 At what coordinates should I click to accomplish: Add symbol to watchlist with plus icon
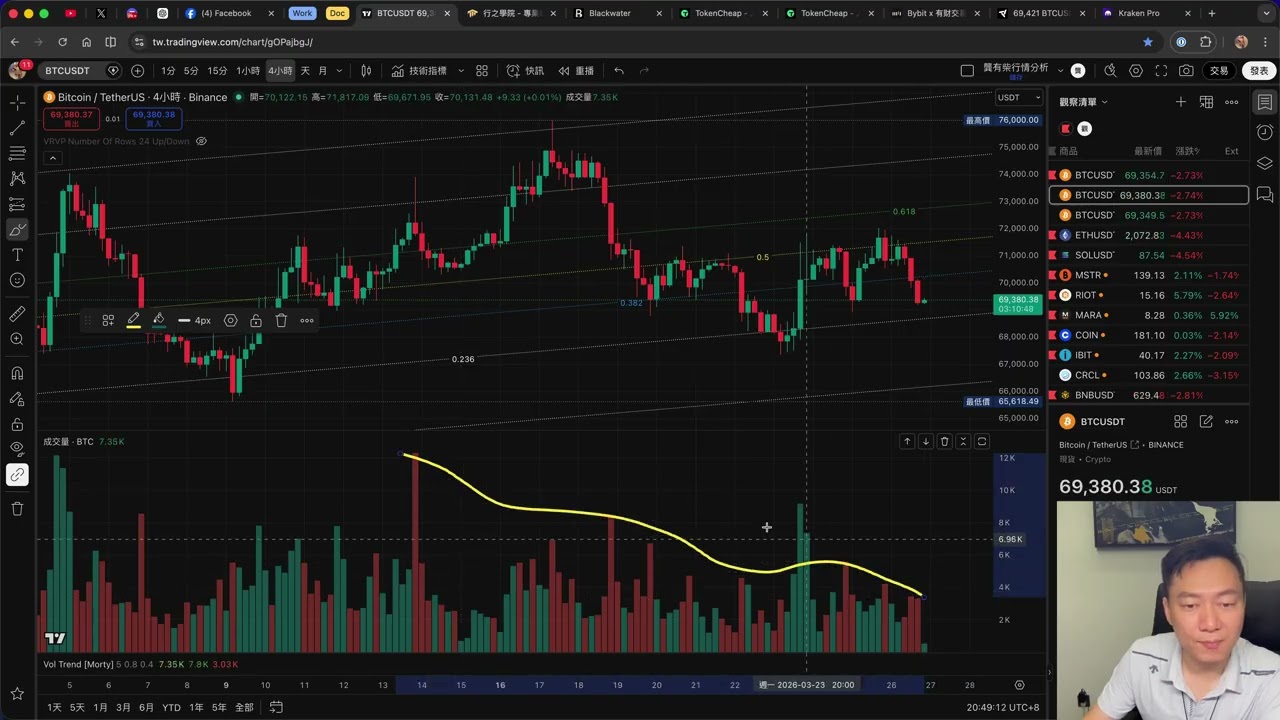[1181, 102]
